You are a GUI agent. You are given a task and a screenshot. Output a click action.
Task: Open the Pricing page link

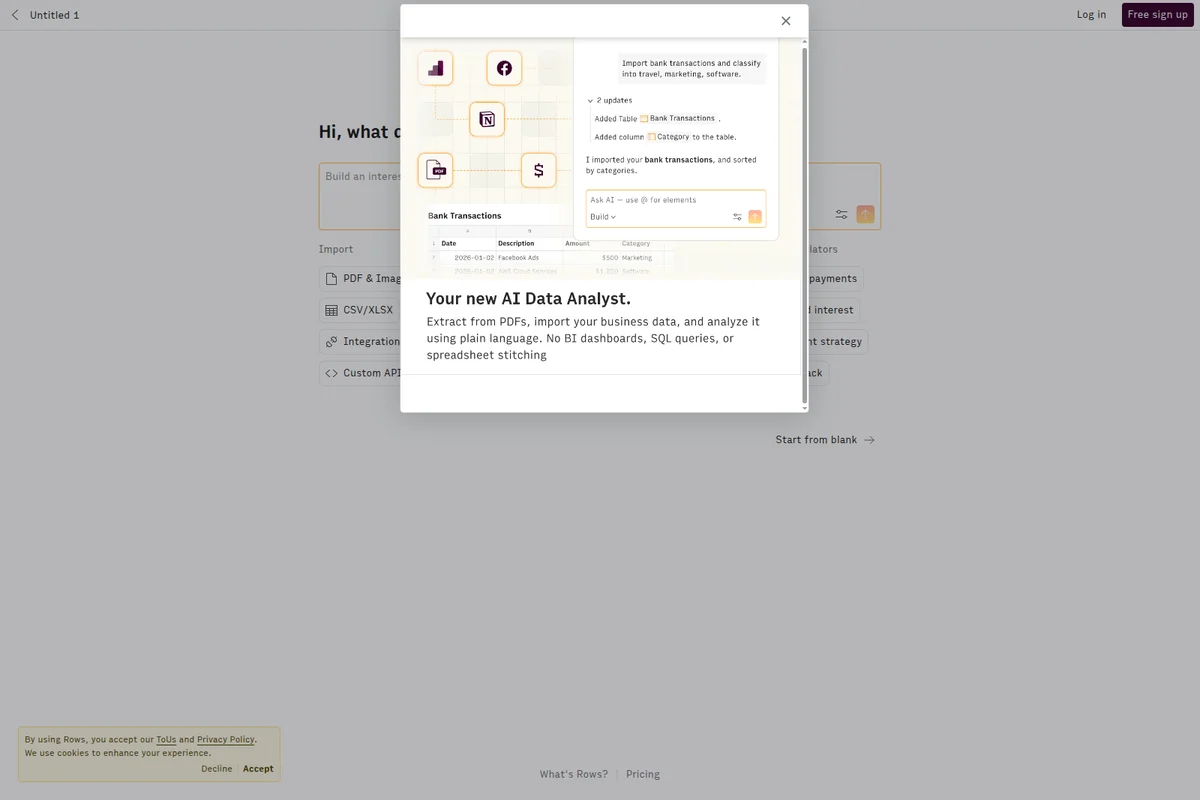coord(643,773)
